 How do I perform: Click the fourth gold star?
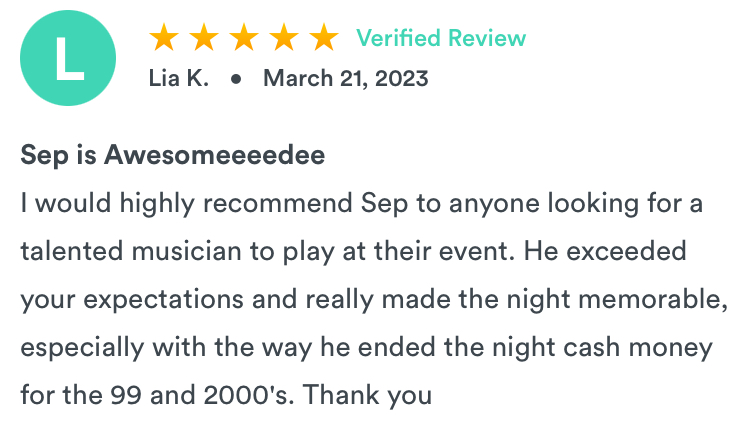284,37
